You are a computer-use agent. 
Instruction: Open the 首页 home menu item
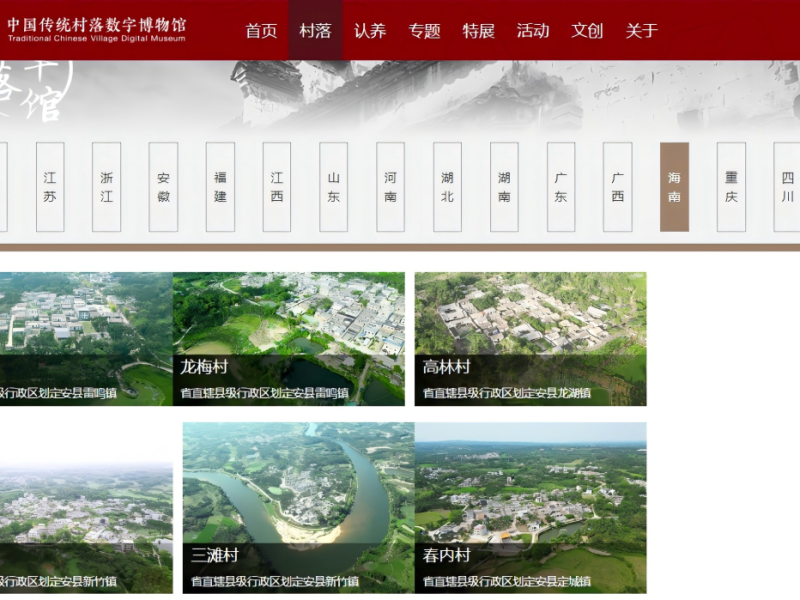[x=261, y=31]
